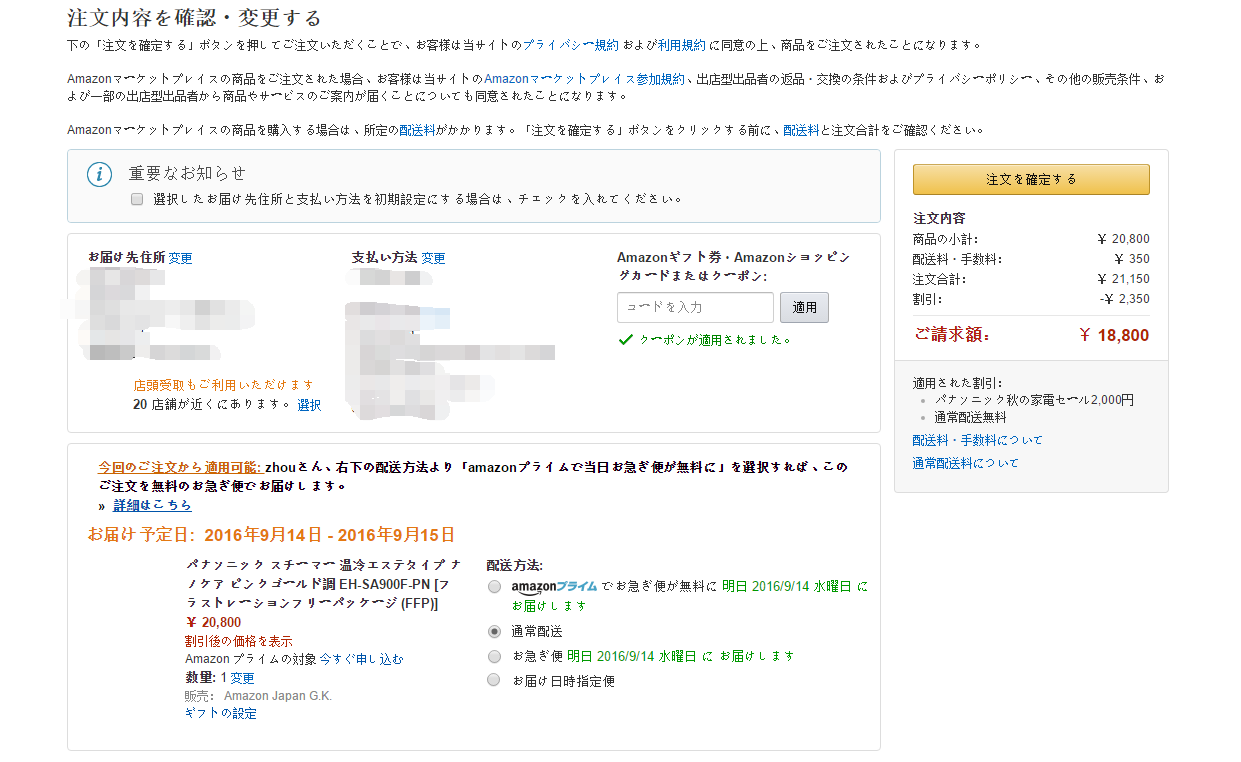Click 今すぐ申し込む Prime signup link
The image size is (1241, 762).
362,659
